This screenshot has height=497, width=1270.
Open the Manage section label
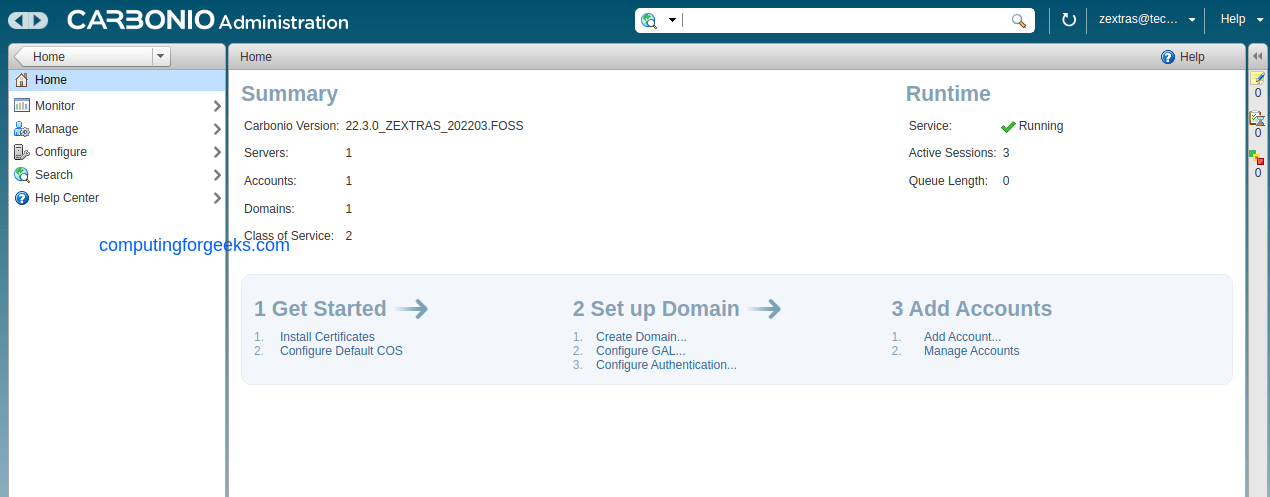(56, 129)
